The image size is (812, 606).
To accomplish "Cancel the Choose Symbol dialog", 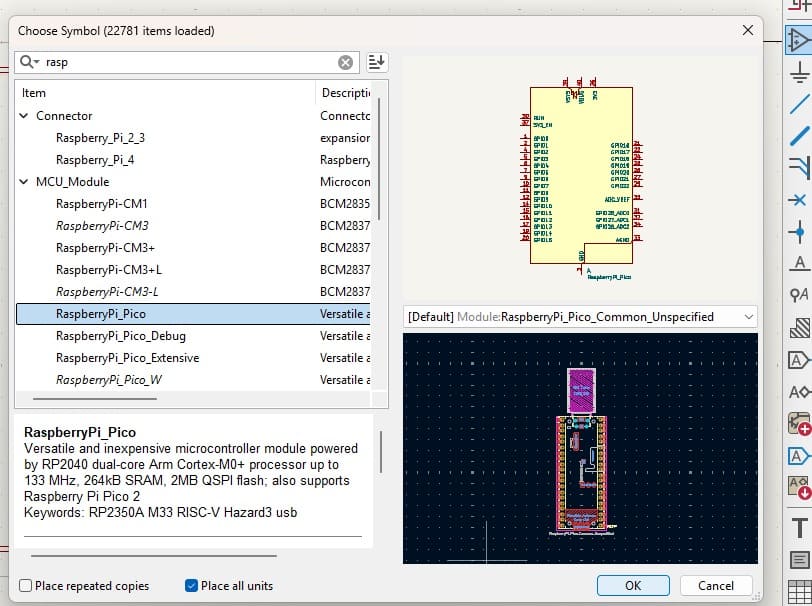I will click(716, 585).
